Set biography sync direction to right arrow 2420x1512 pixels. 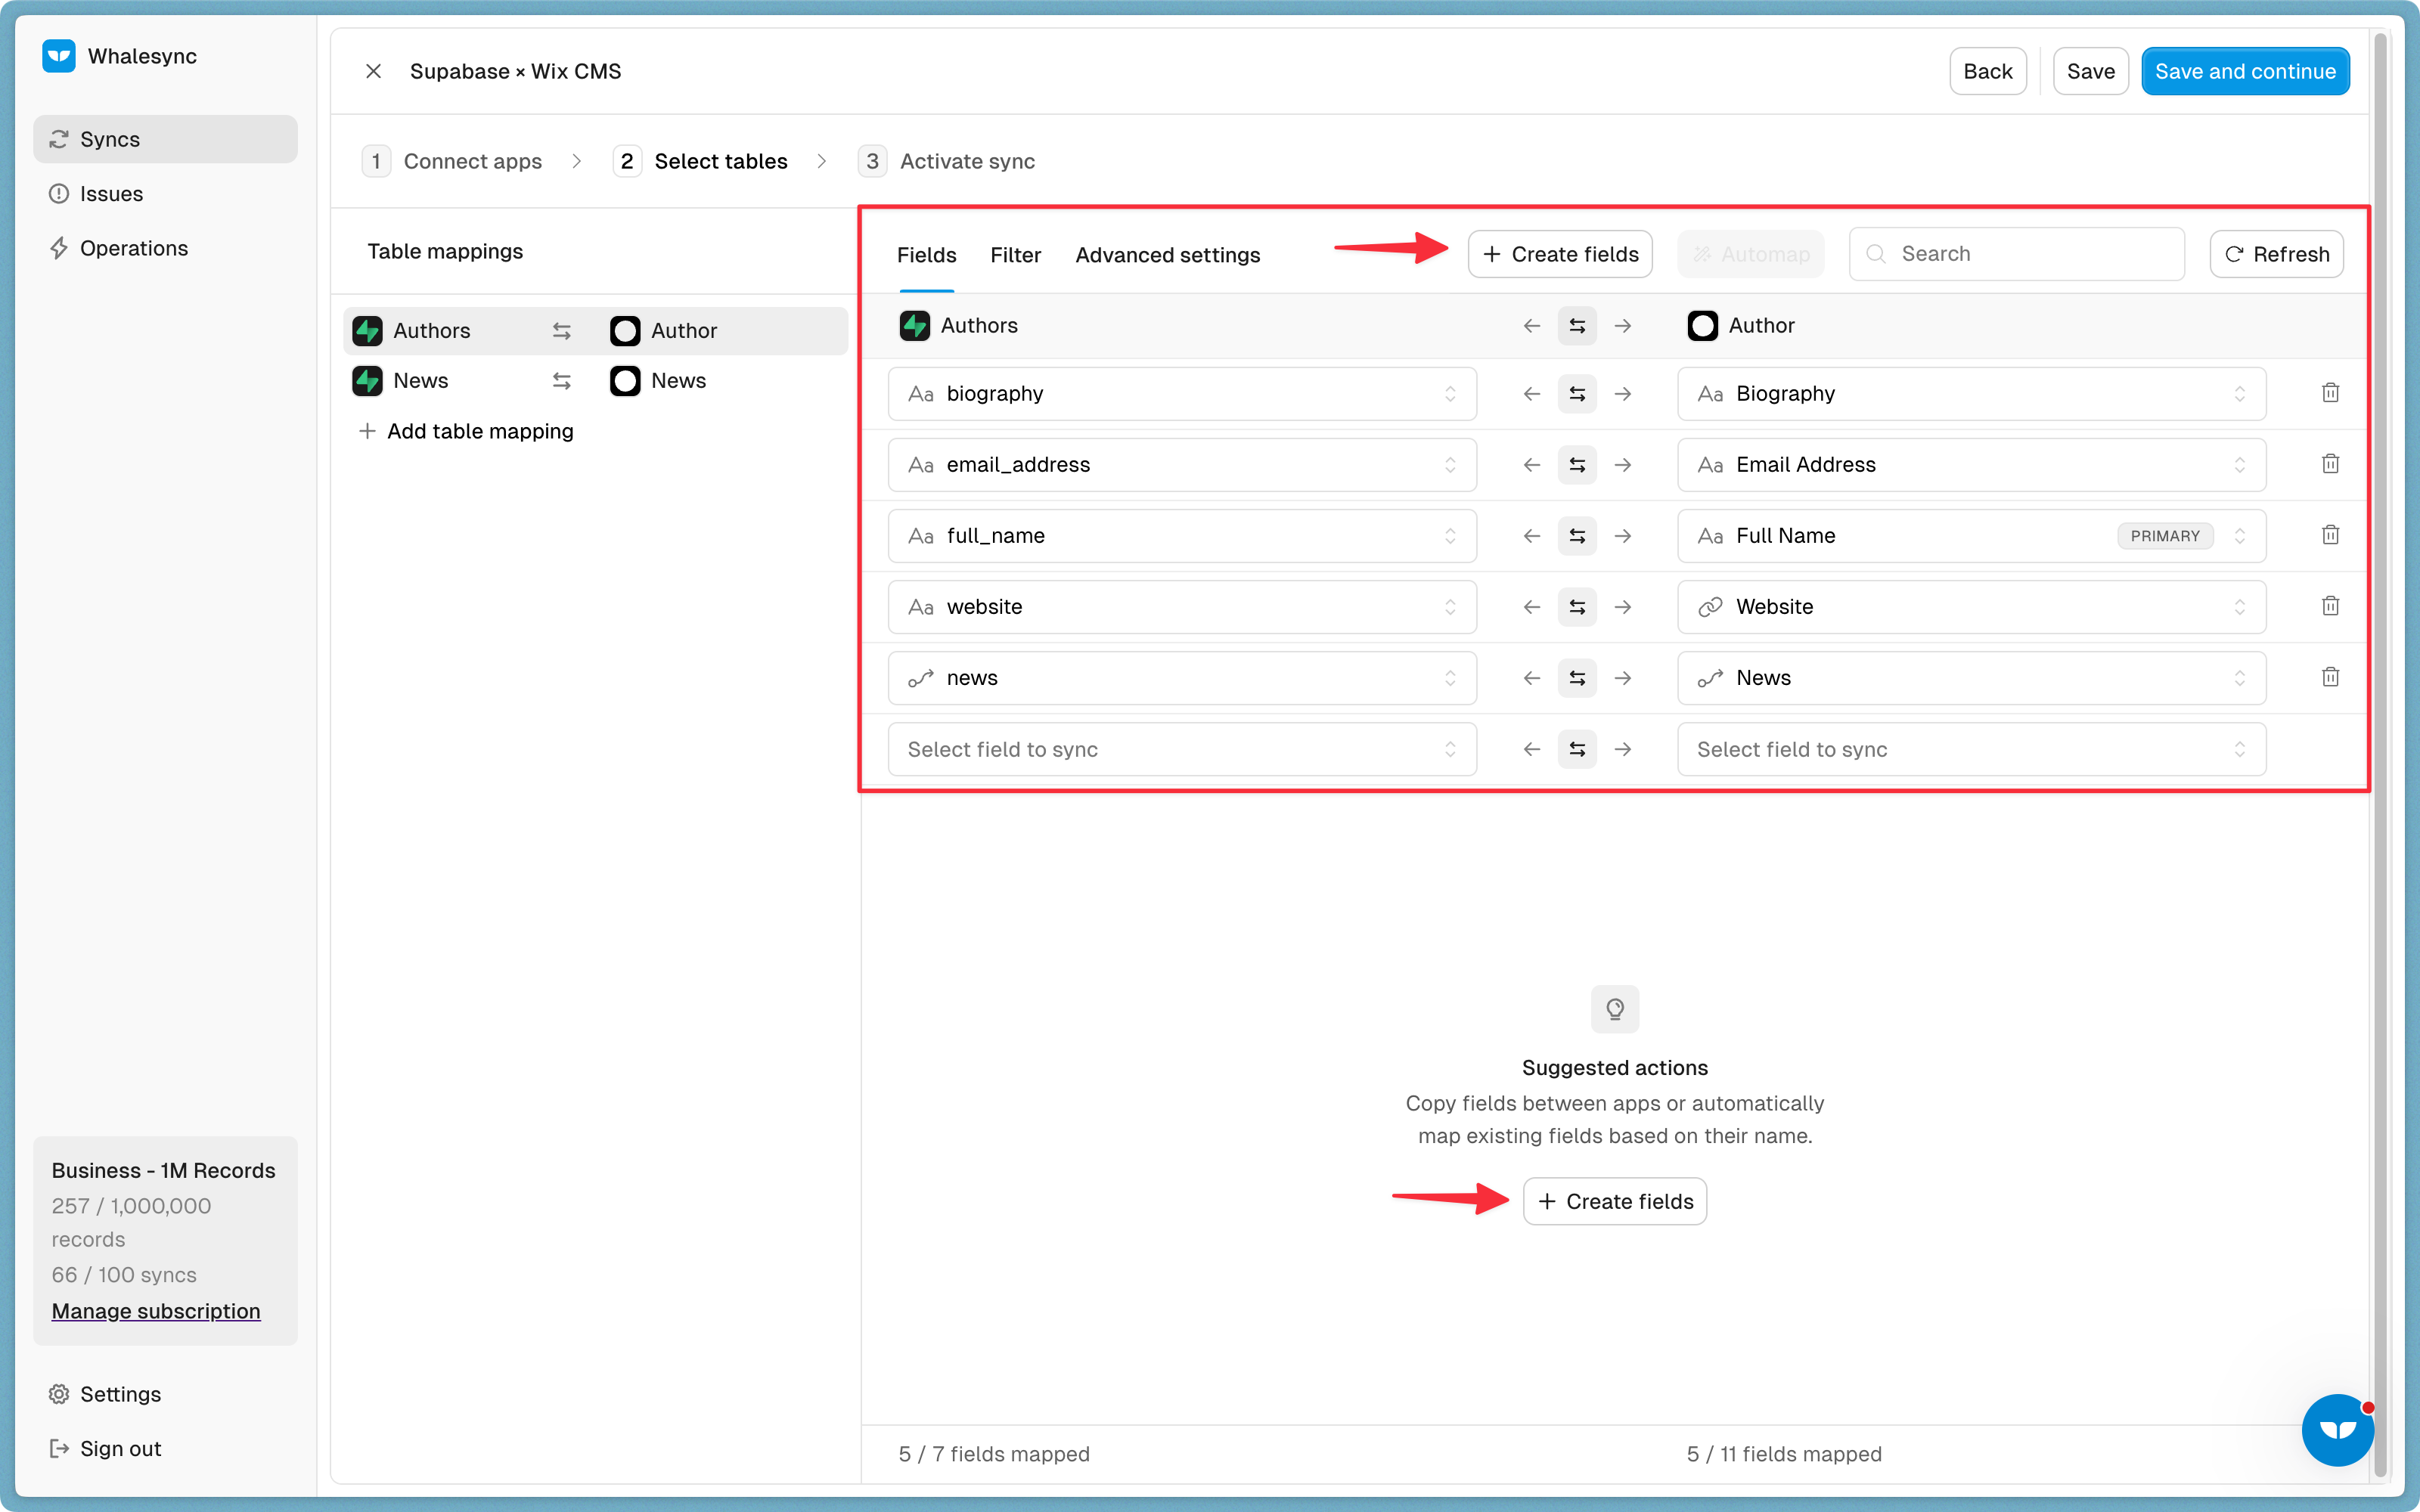[x=1623, y=394]
